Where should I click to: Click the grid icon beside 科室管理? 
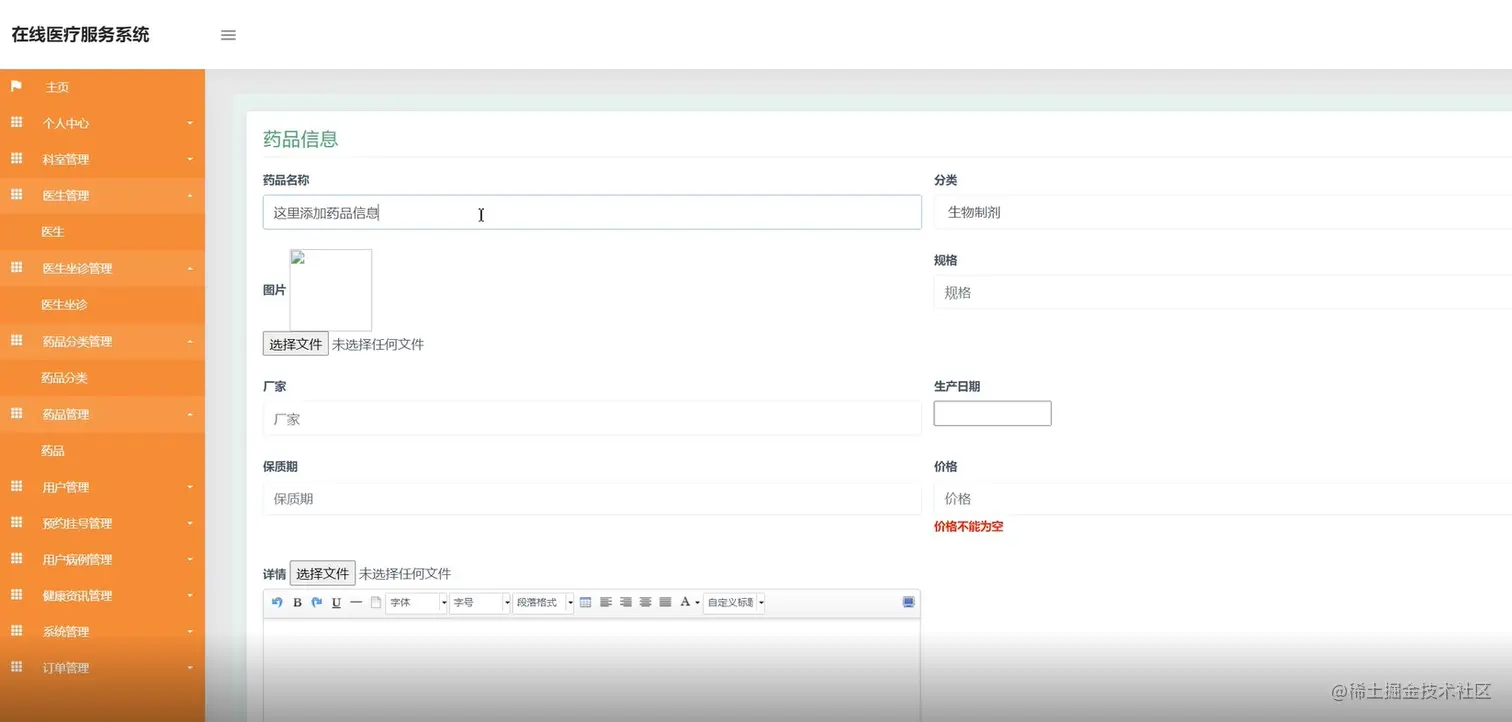click(16, 158)
